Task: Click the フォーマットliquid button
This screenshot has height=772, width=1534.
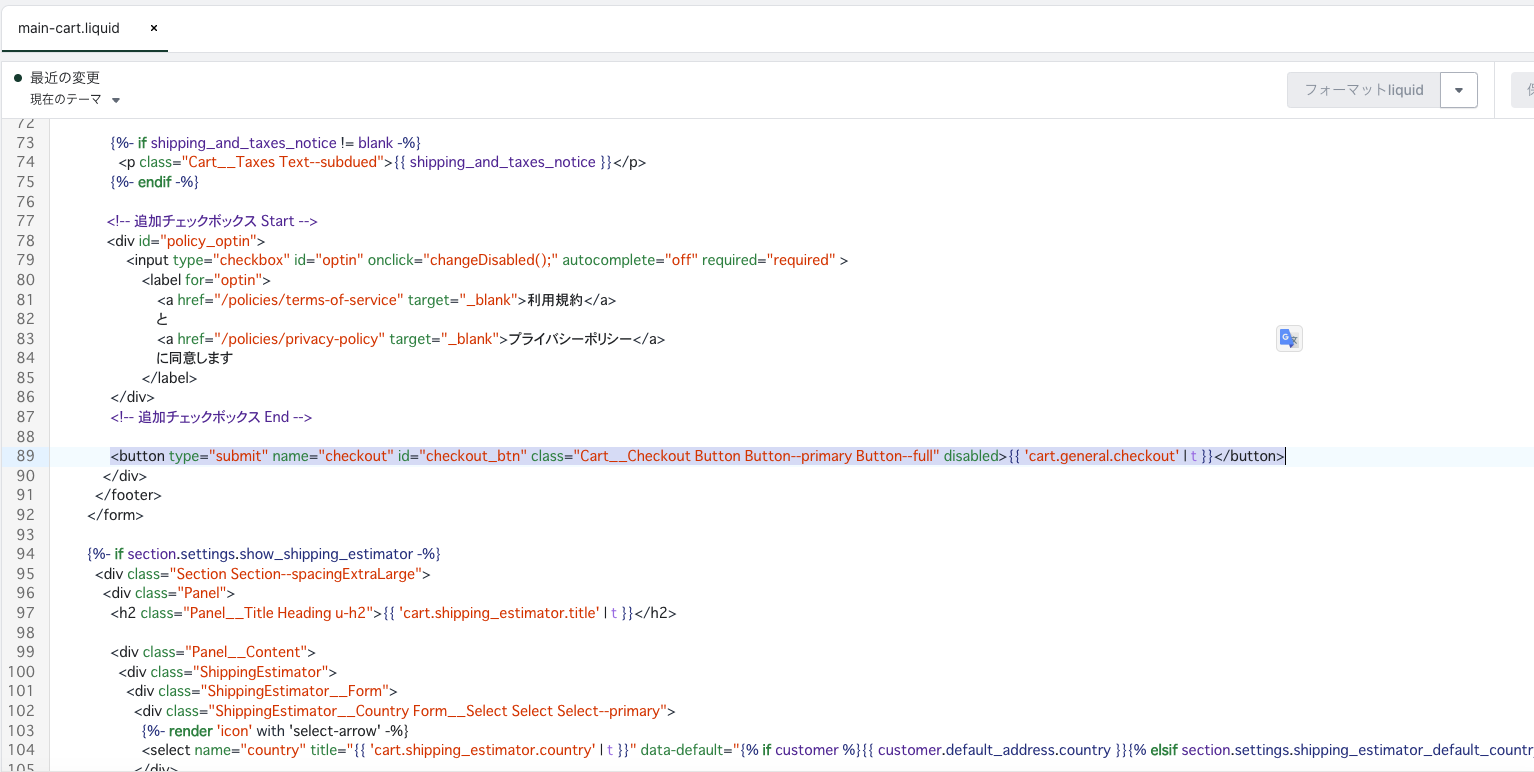Action: 1364,90
